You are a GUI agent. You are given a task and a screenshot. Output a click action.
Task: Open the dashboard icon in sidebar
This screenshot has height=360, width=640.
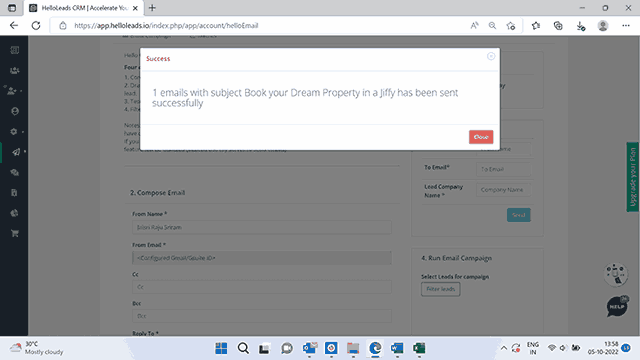click(15, 50)
